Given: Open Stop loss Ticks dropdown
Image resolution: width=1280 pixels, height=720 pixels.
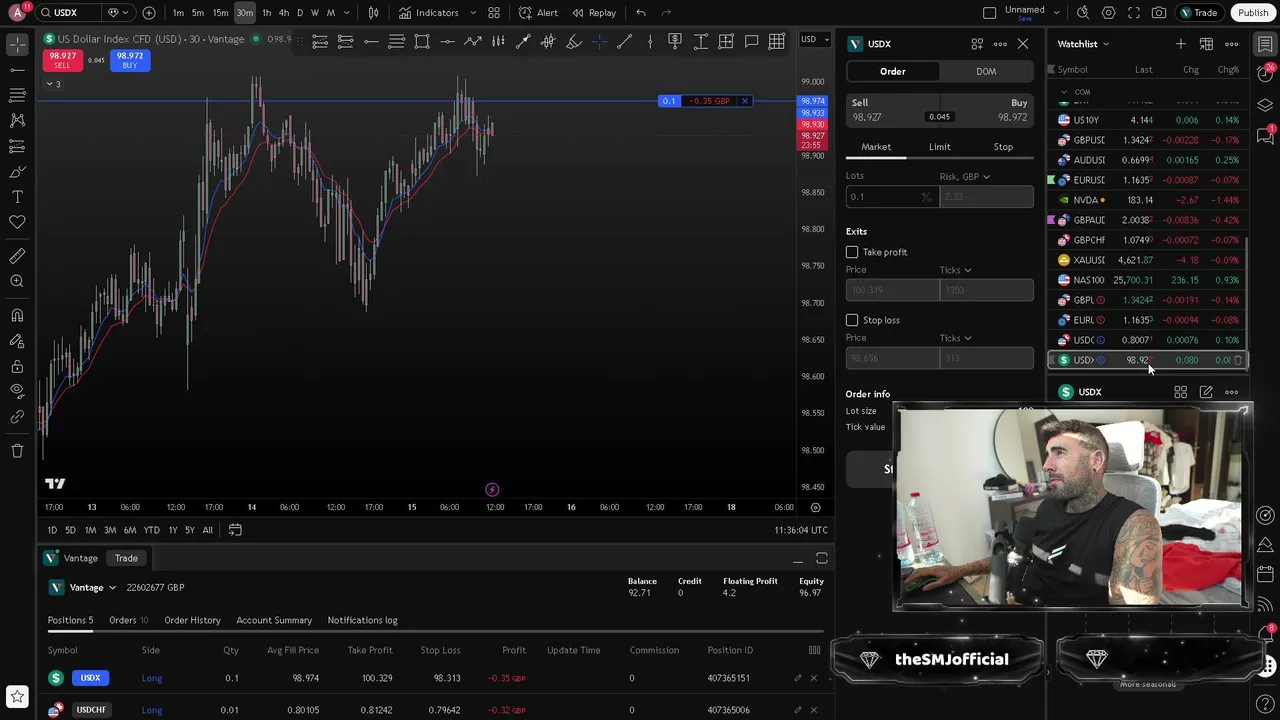Looking at the screenshot, I should (955, 338).
